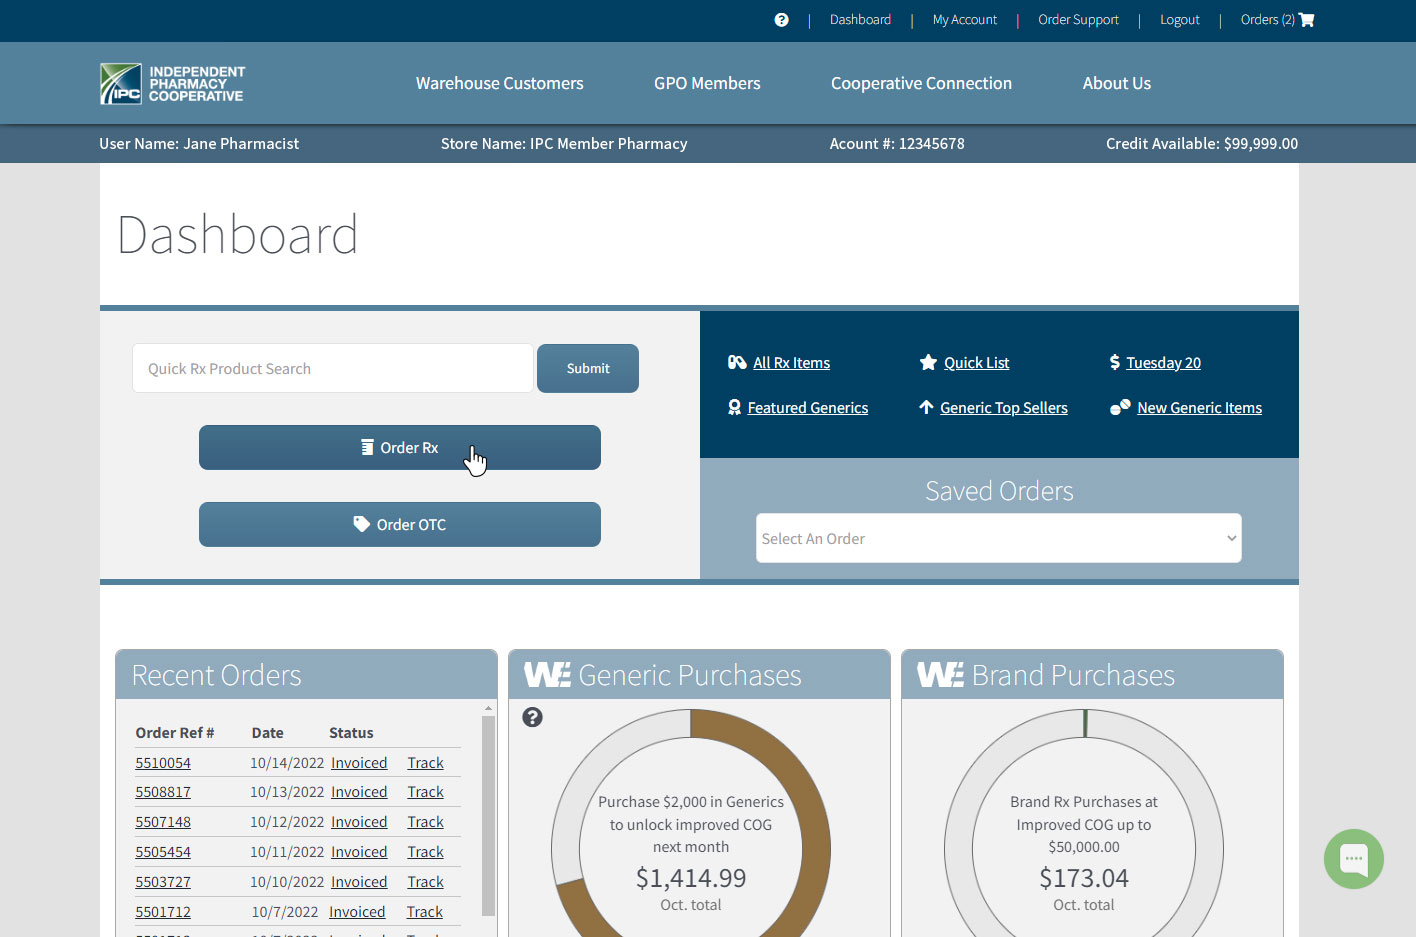The height and width of the screenshot is (937, 1416).
Task: Open Orders (2) link
Action: coord(1268,20)
